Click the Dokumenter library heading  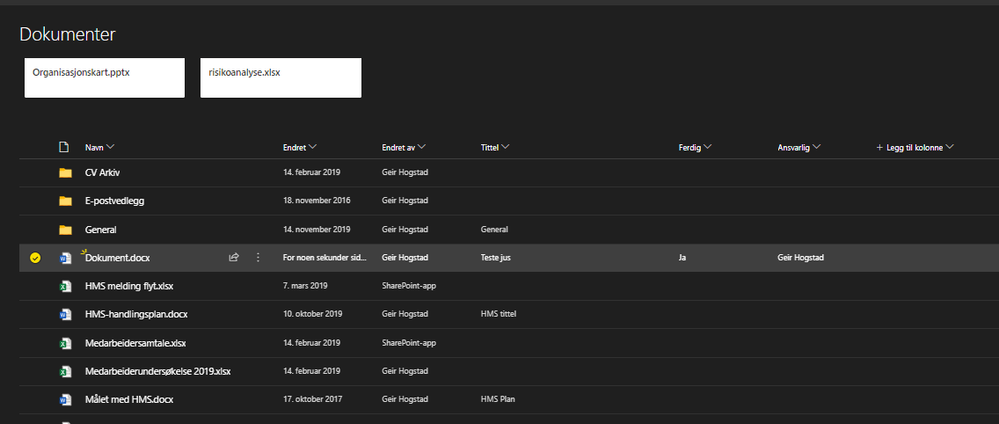[68, 34]
